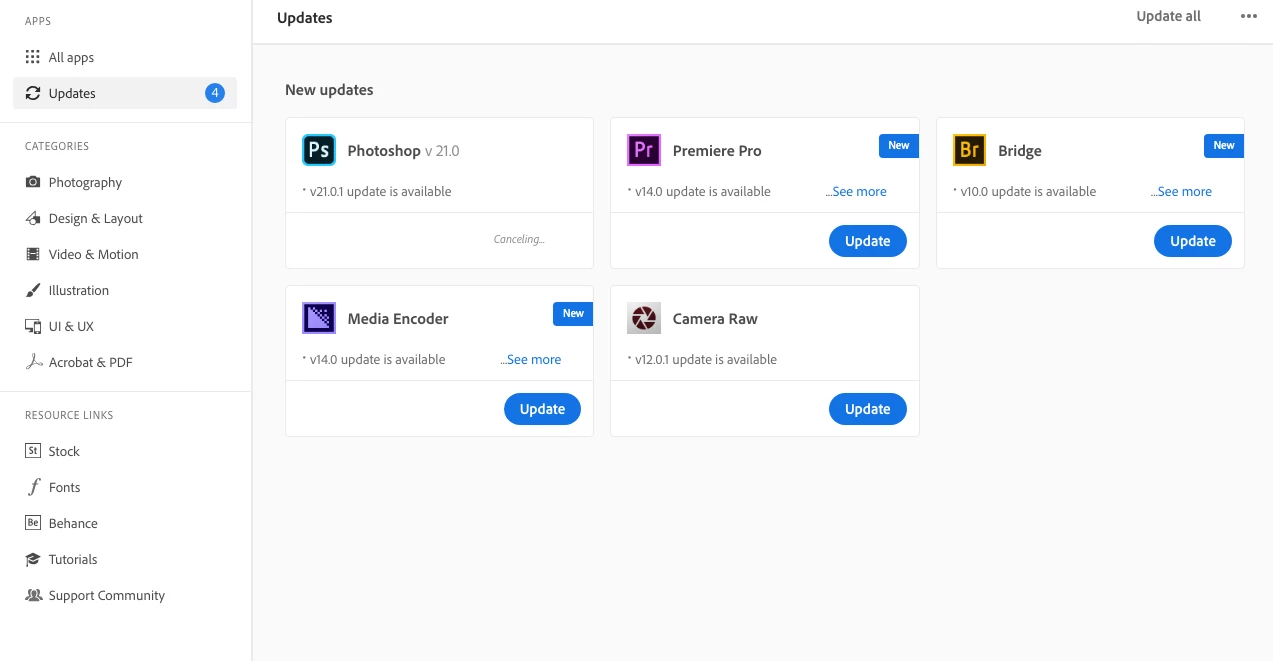Open the Illustration category
Screen dimensions: 1273x661
(x=125, y=290)
